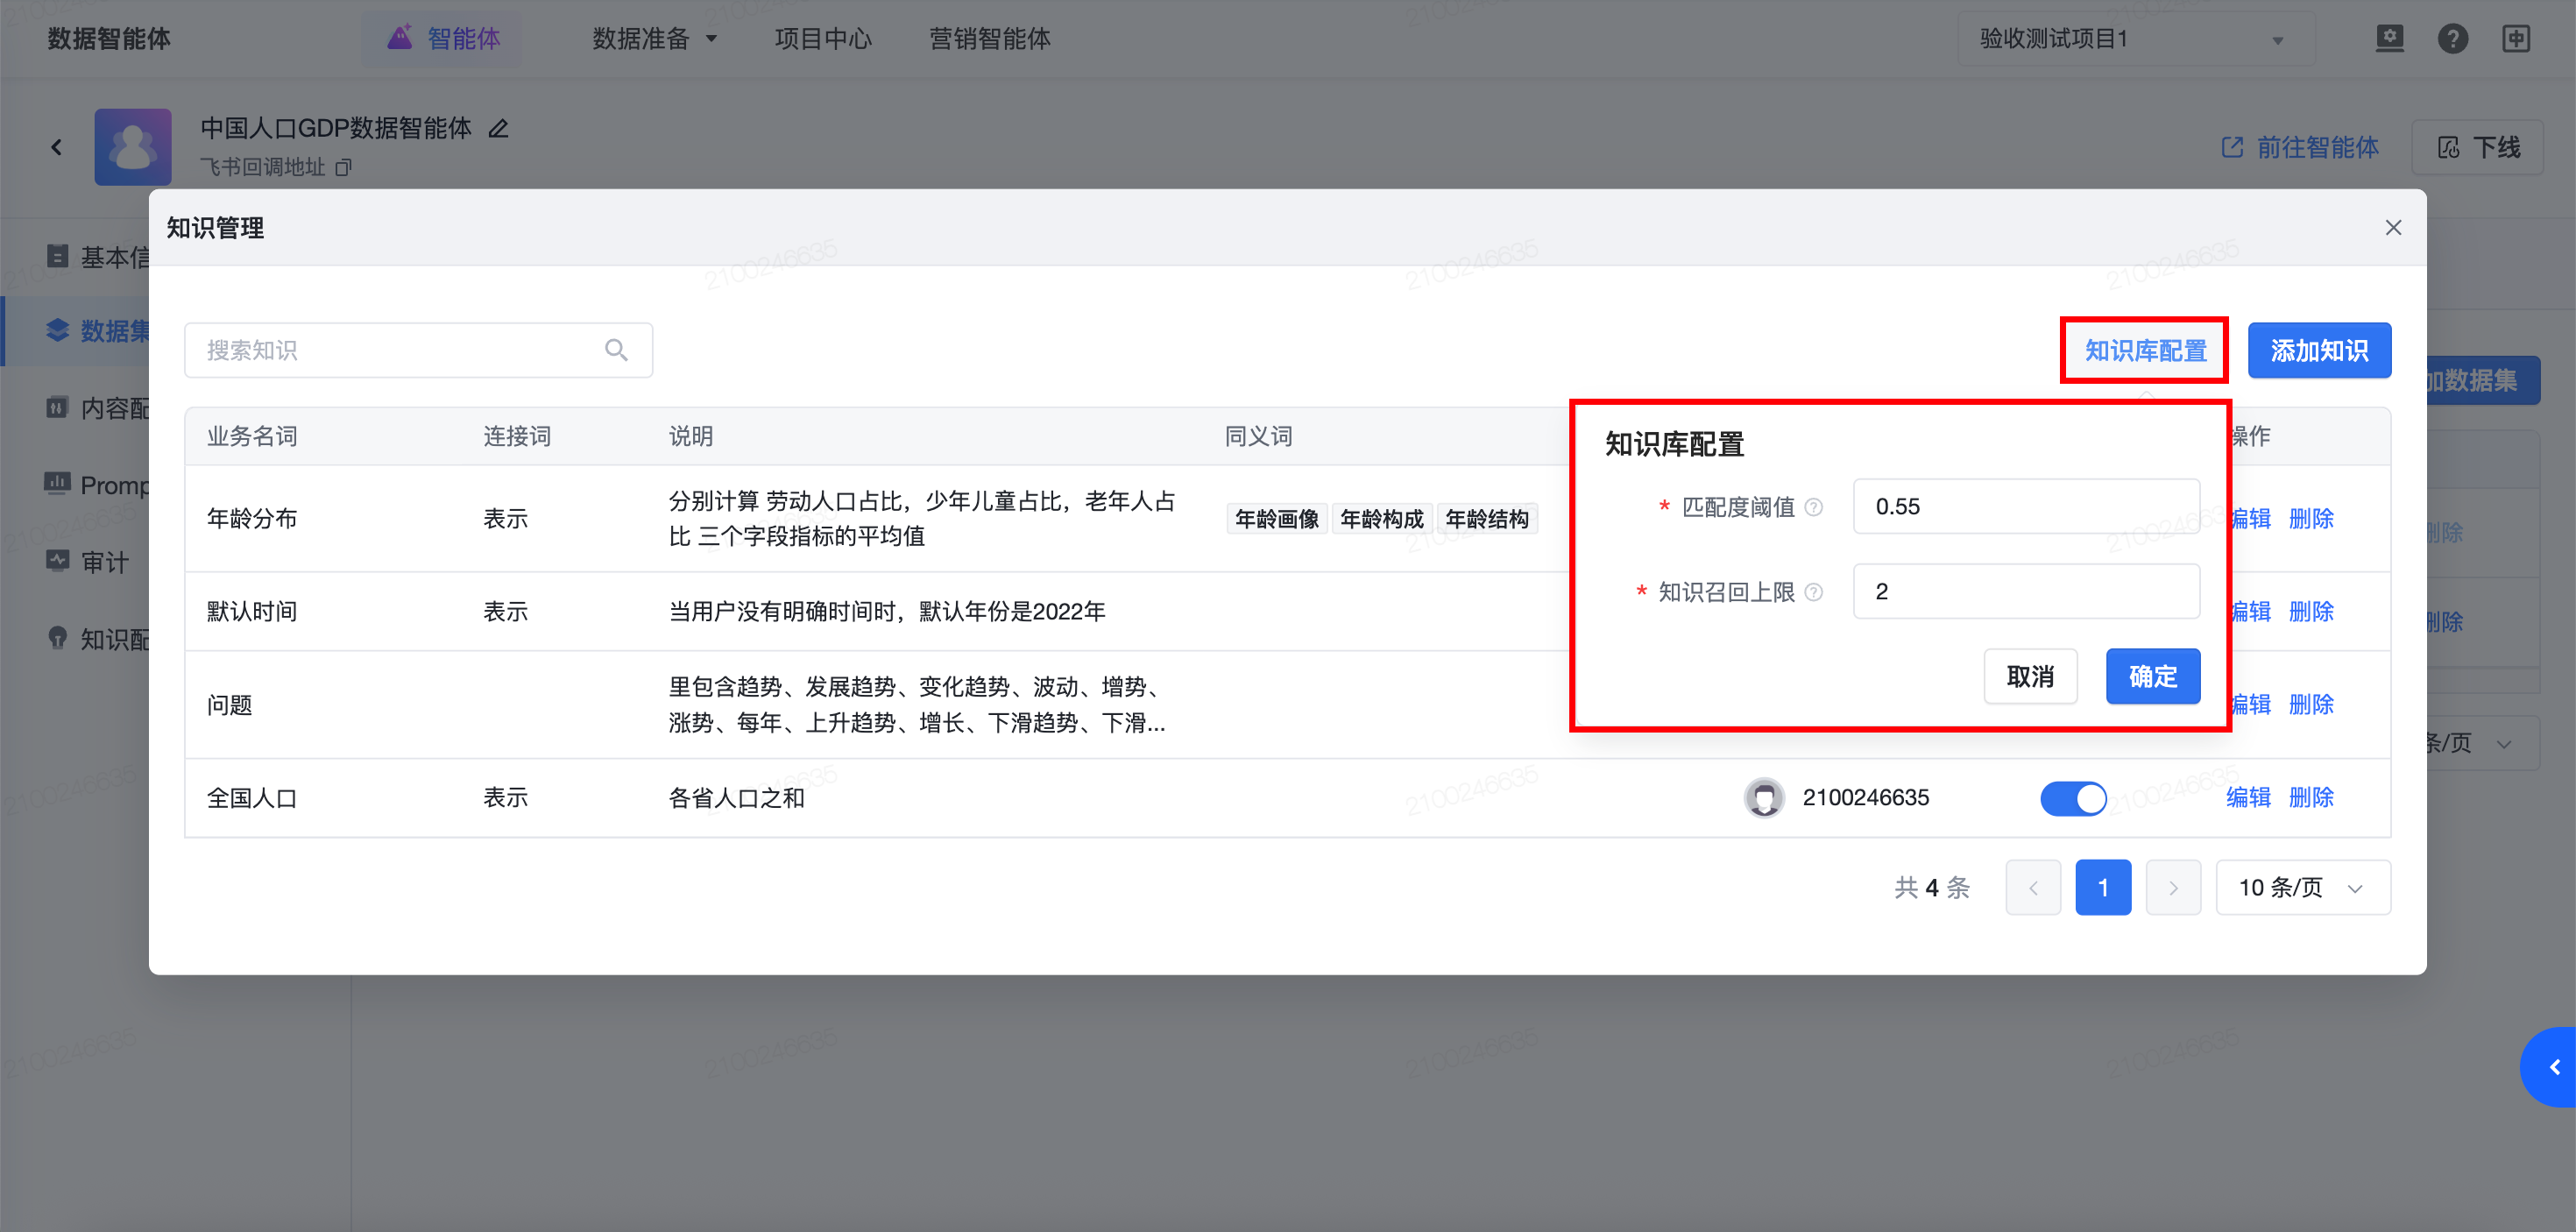This screenshot has width=2576, height=1232.
Task: Click 删除 for 默认时间 row
Action: [2311, 611]
